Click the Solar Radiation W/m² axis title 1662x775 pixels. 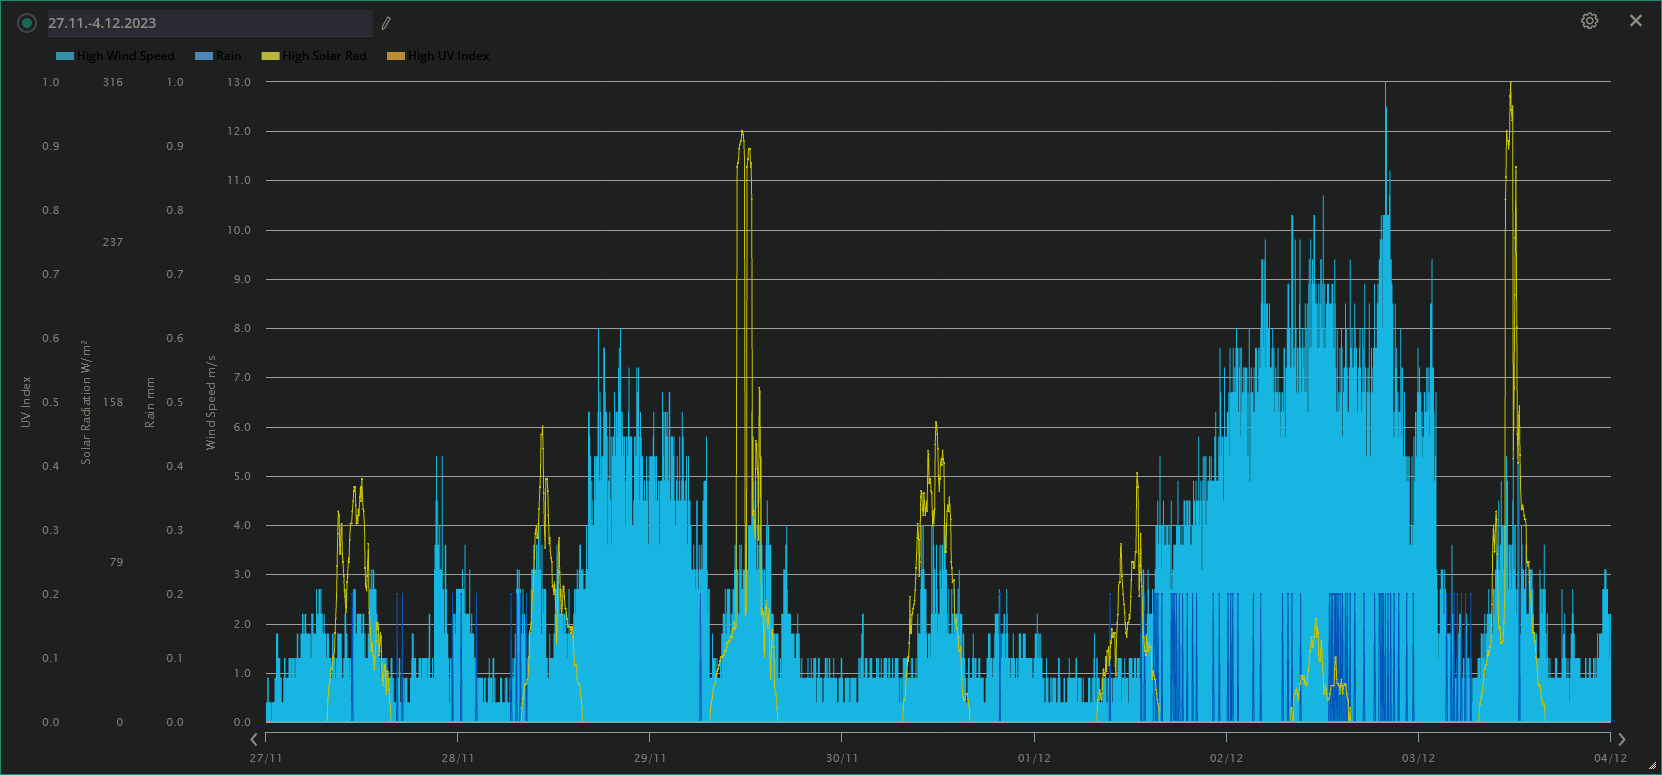tap(86, 402)
